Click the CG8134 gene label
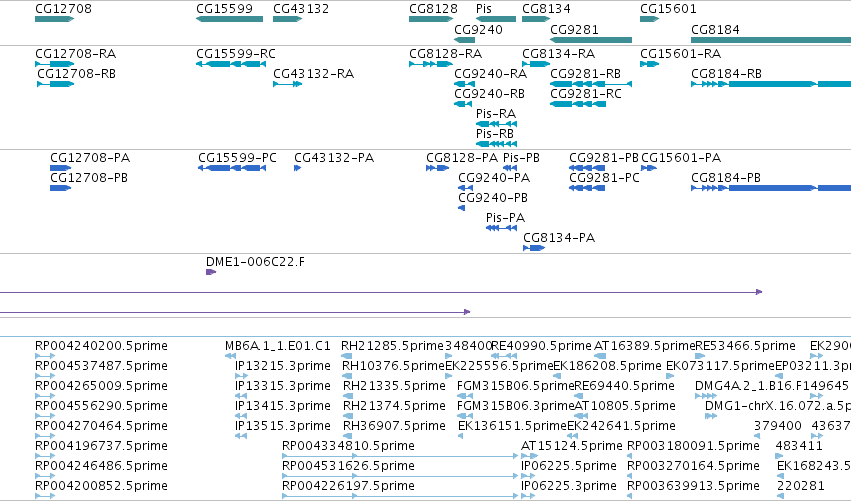The image size is (851, 501). (546, 9)
